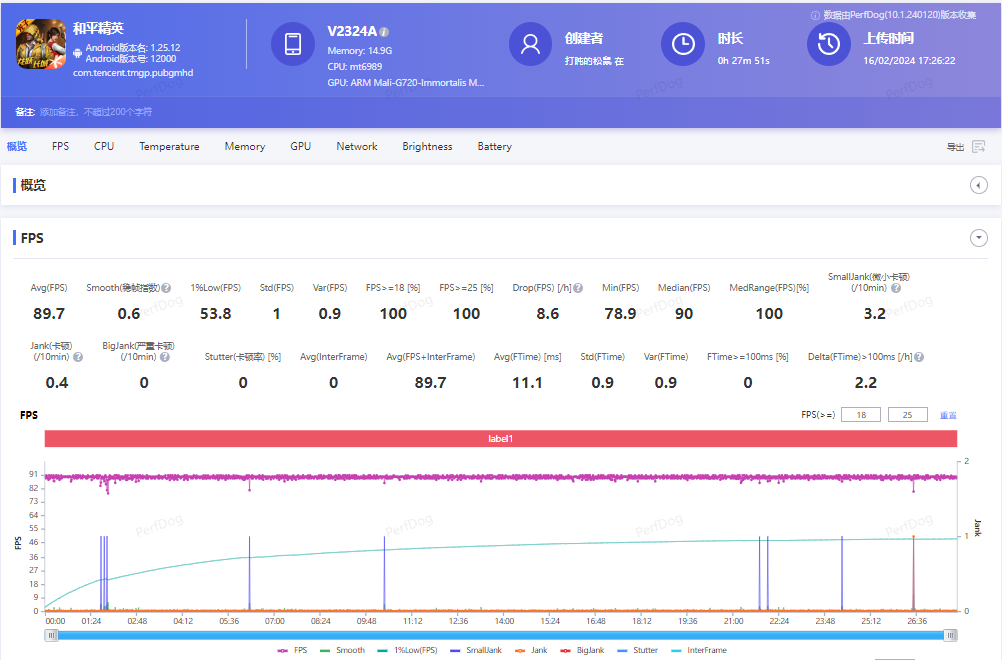Screen dimensions: 1002x660
Task: Click the help icon beside Delta(FTime)>100ms
Action: 918,357
